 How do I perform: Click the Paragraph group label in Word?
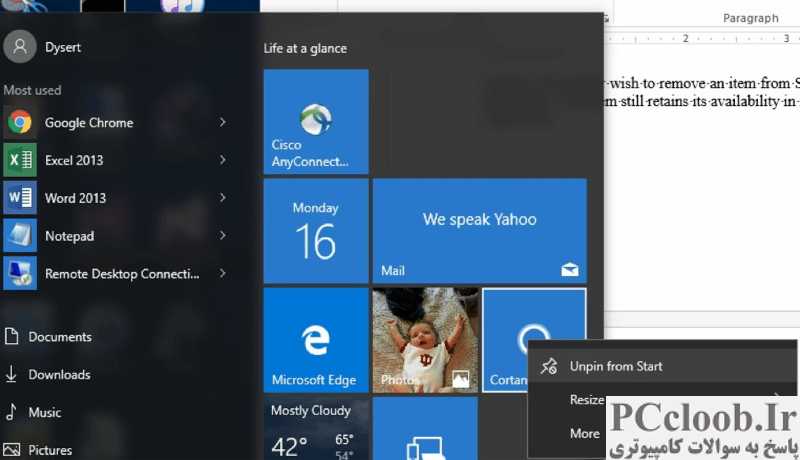coord(751,18)
